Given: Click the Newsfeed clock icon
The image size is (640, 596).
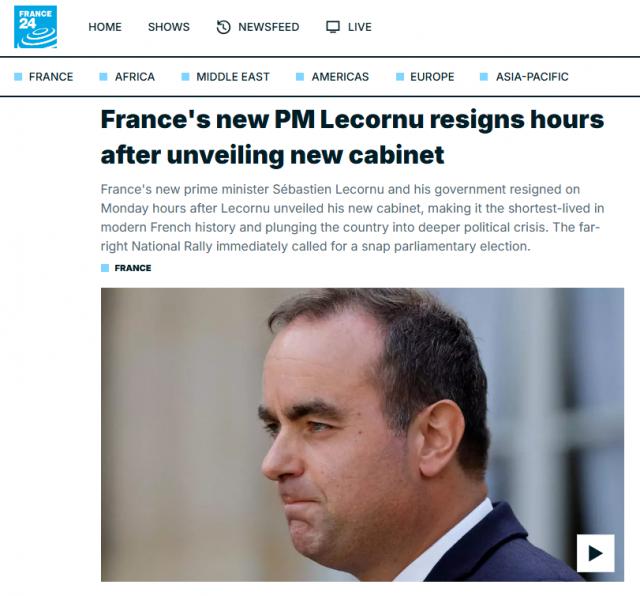Looking at the screenshot, I should [223, 27].
